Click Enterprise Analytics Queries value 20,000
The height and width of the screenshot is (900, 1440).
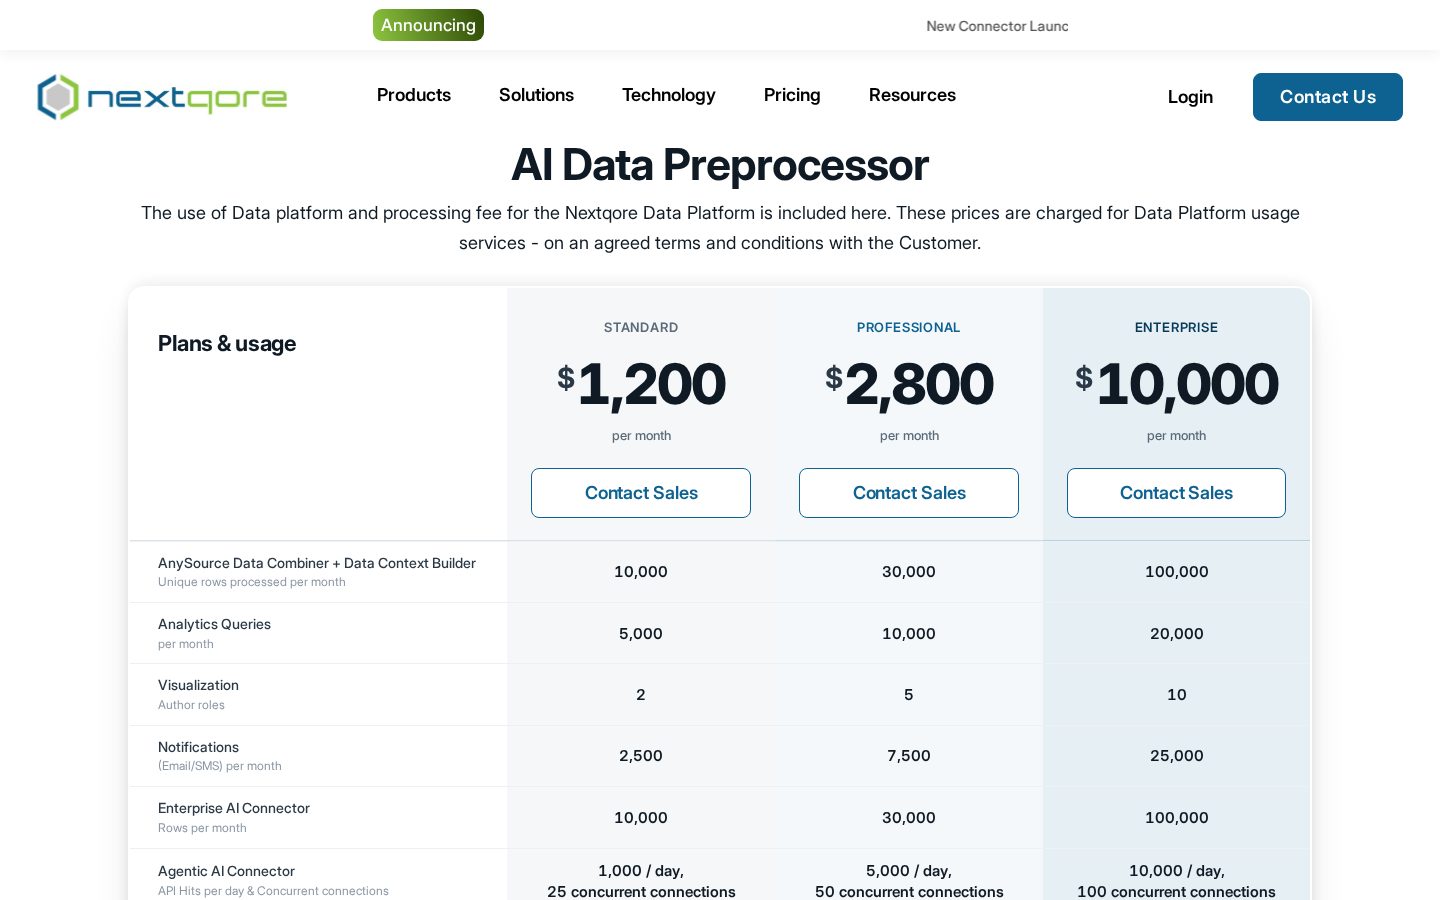[1176, 634]
